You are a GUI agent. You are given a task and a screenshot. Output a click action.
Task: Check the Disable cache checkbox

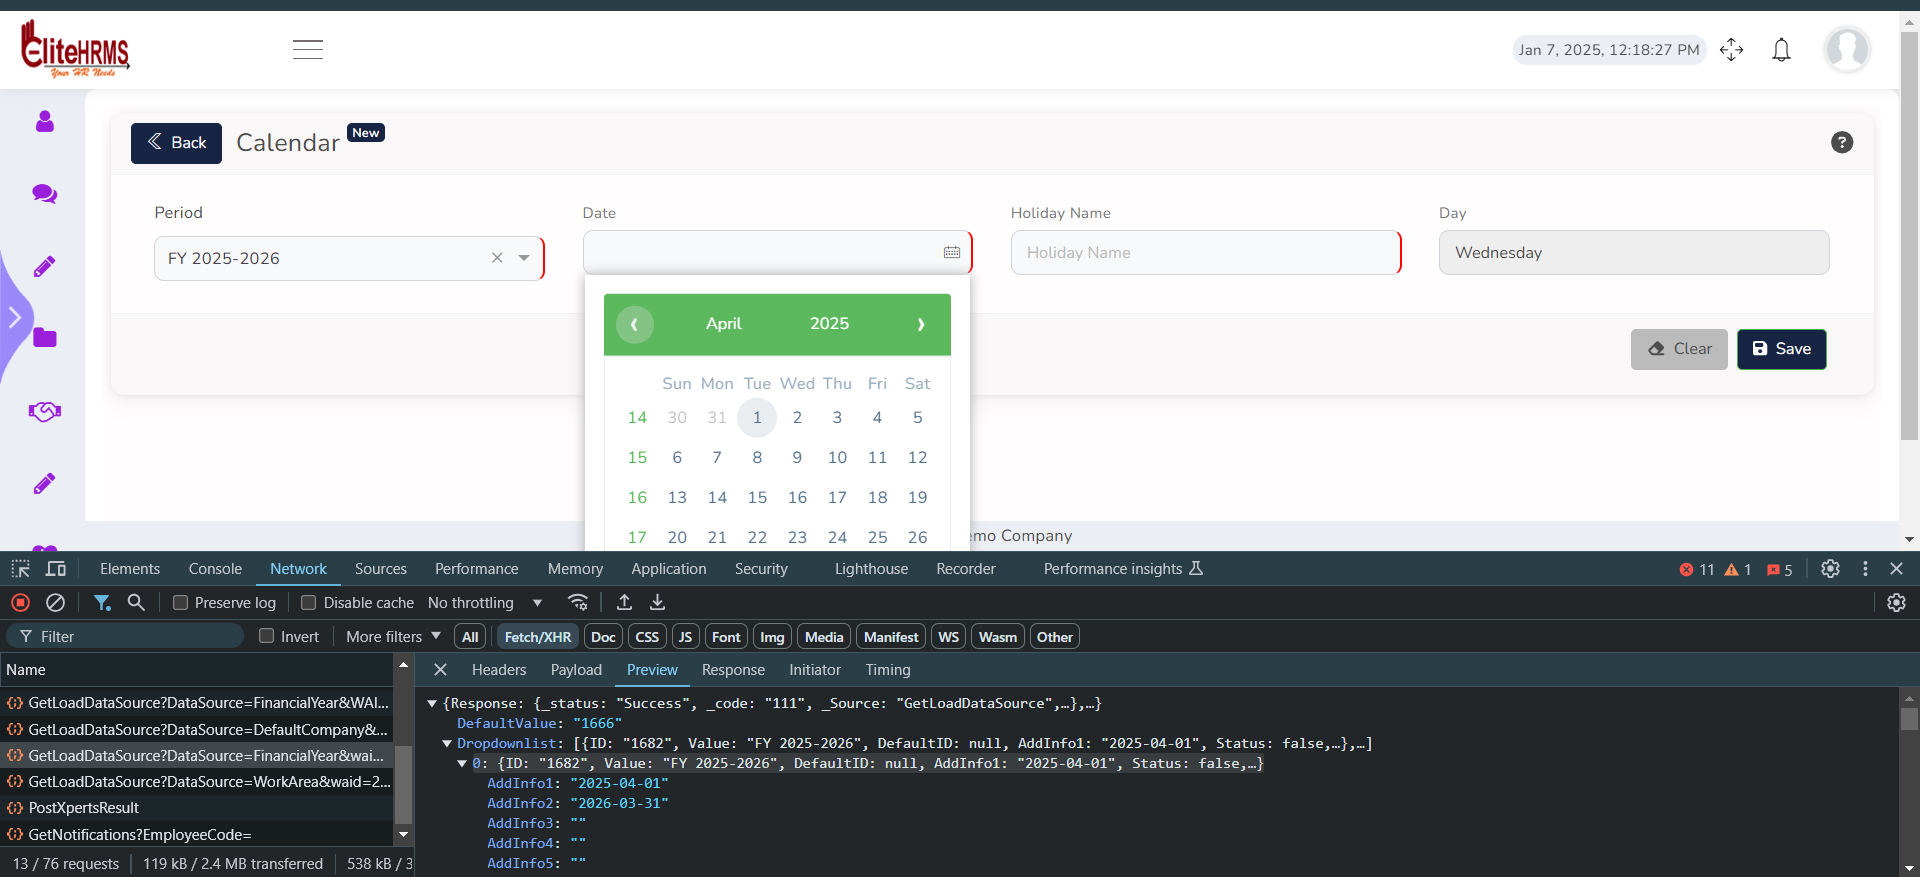[309, 602]
